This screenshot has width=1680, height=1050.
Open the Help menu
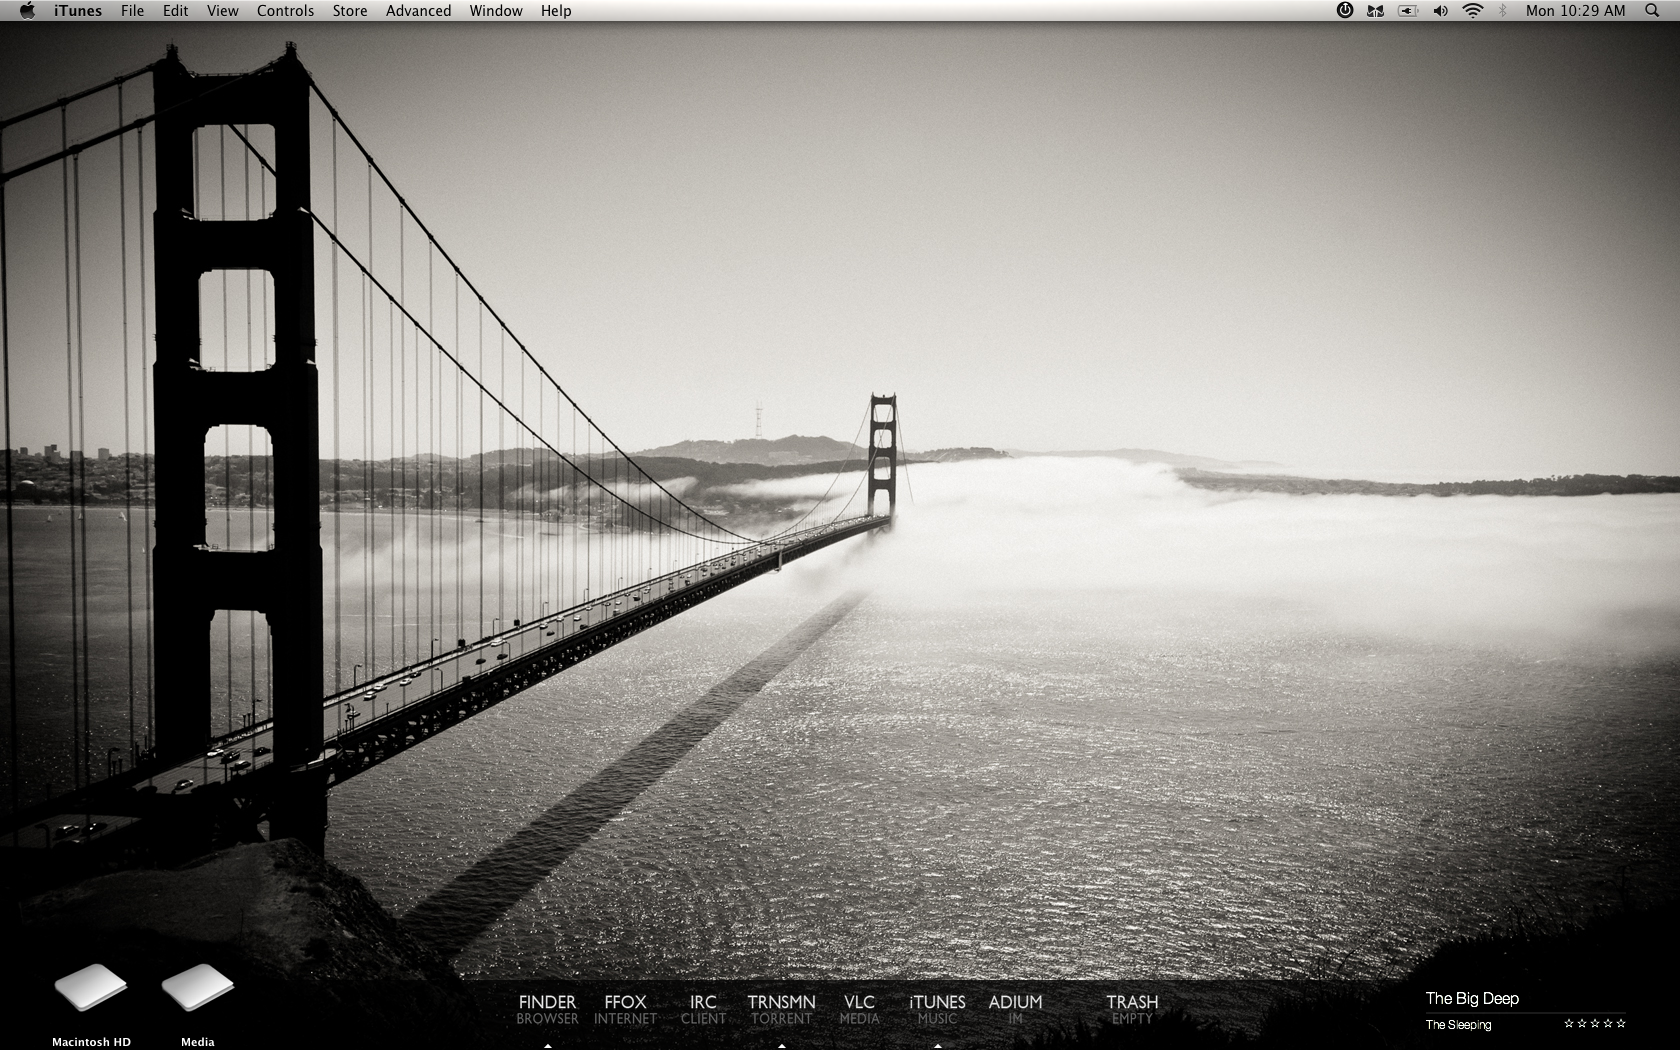(556, 11)
